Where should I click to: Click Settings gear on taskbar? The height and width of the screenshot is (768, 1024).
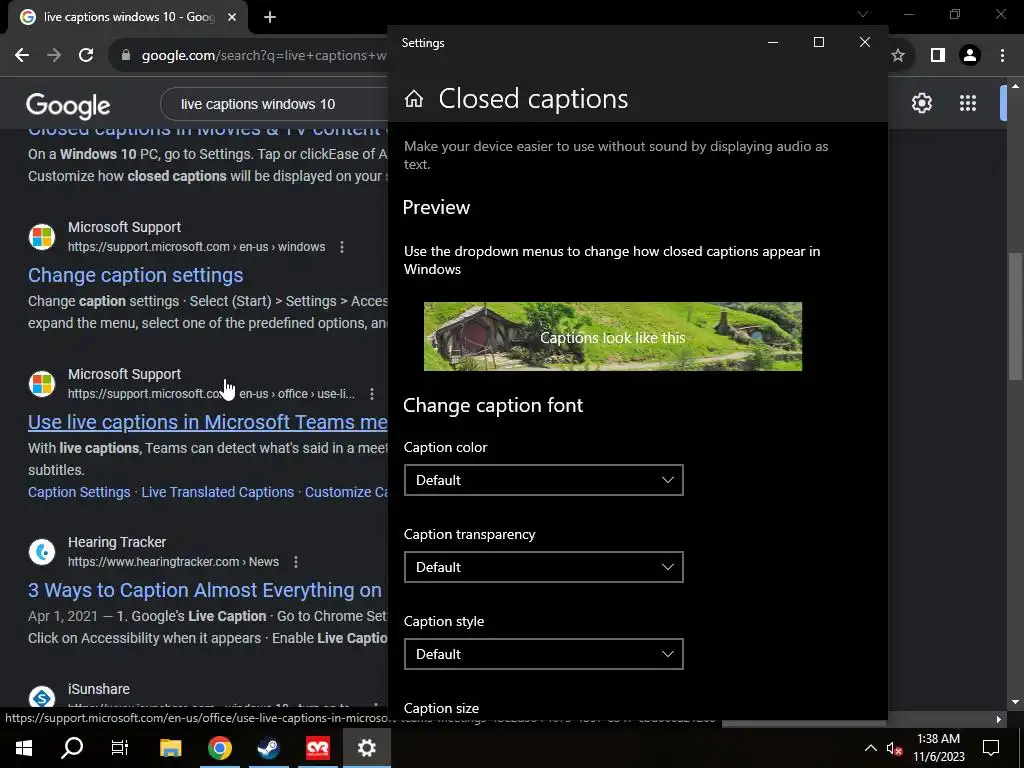pyautogui.click(x=366, y=748)
